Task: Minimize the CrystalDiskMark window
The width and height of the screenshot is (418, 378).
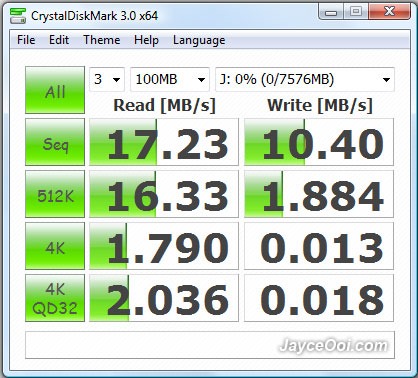Action: pyautogui.click(x=331, y=12)
